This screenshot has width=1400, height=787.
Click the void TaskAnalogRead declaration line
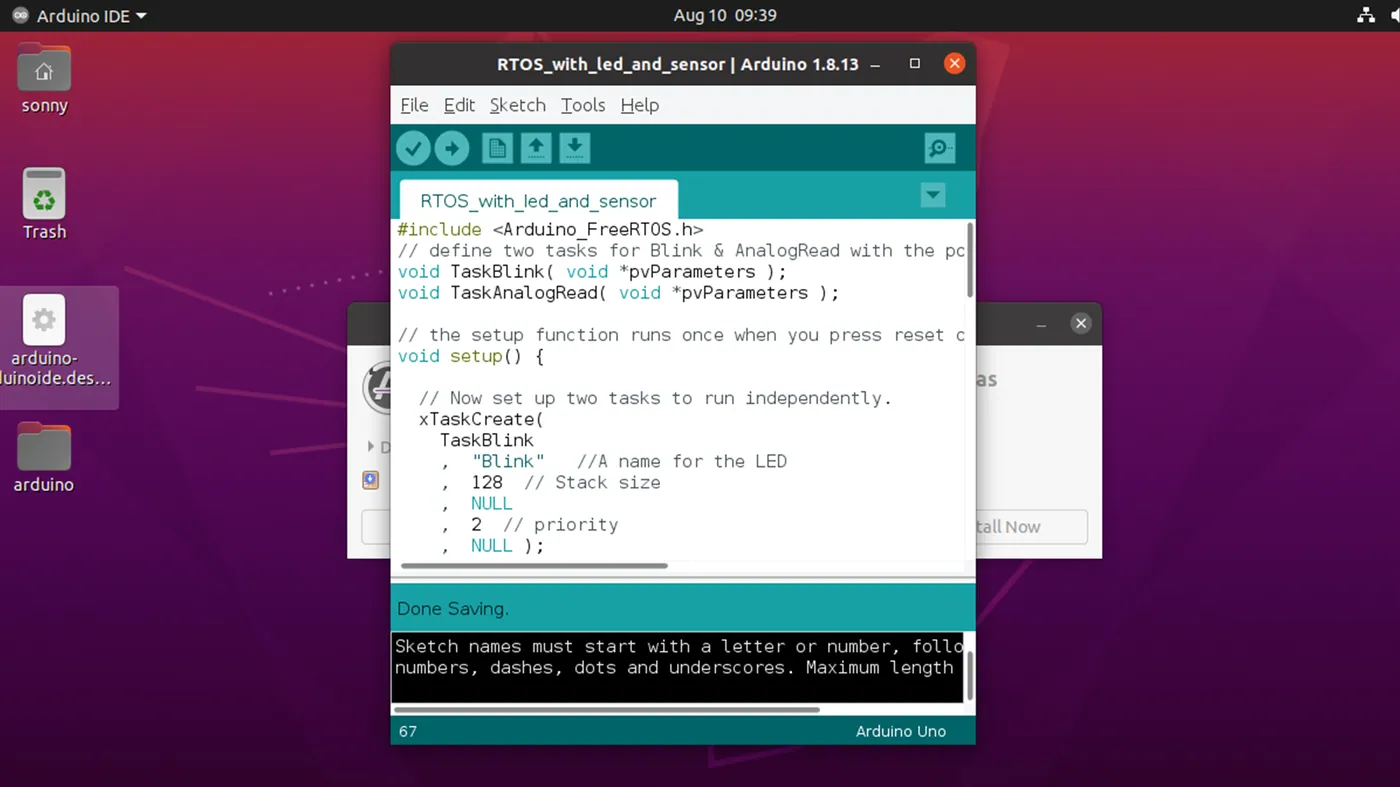(x=618, y=293)
